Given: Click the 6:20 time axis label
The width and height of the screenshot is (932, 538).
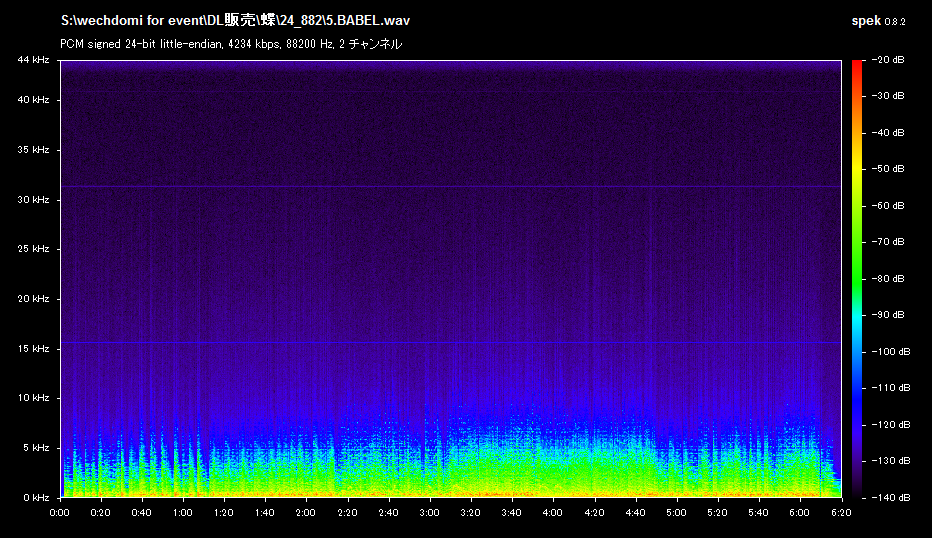Looking at the screenshot, I should (841, 512).
